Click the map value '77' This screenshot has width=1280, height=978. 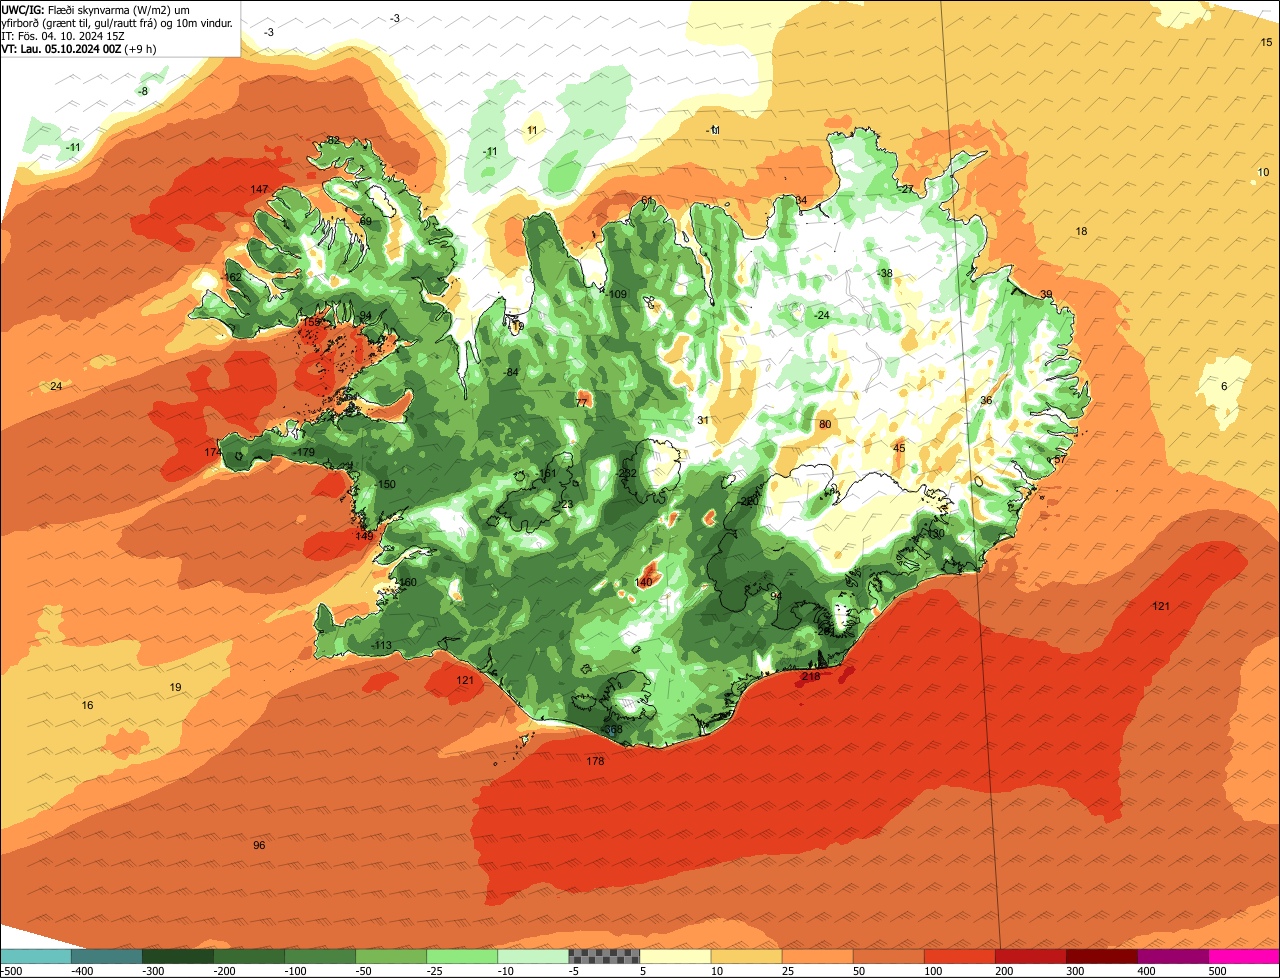[582, 403]
